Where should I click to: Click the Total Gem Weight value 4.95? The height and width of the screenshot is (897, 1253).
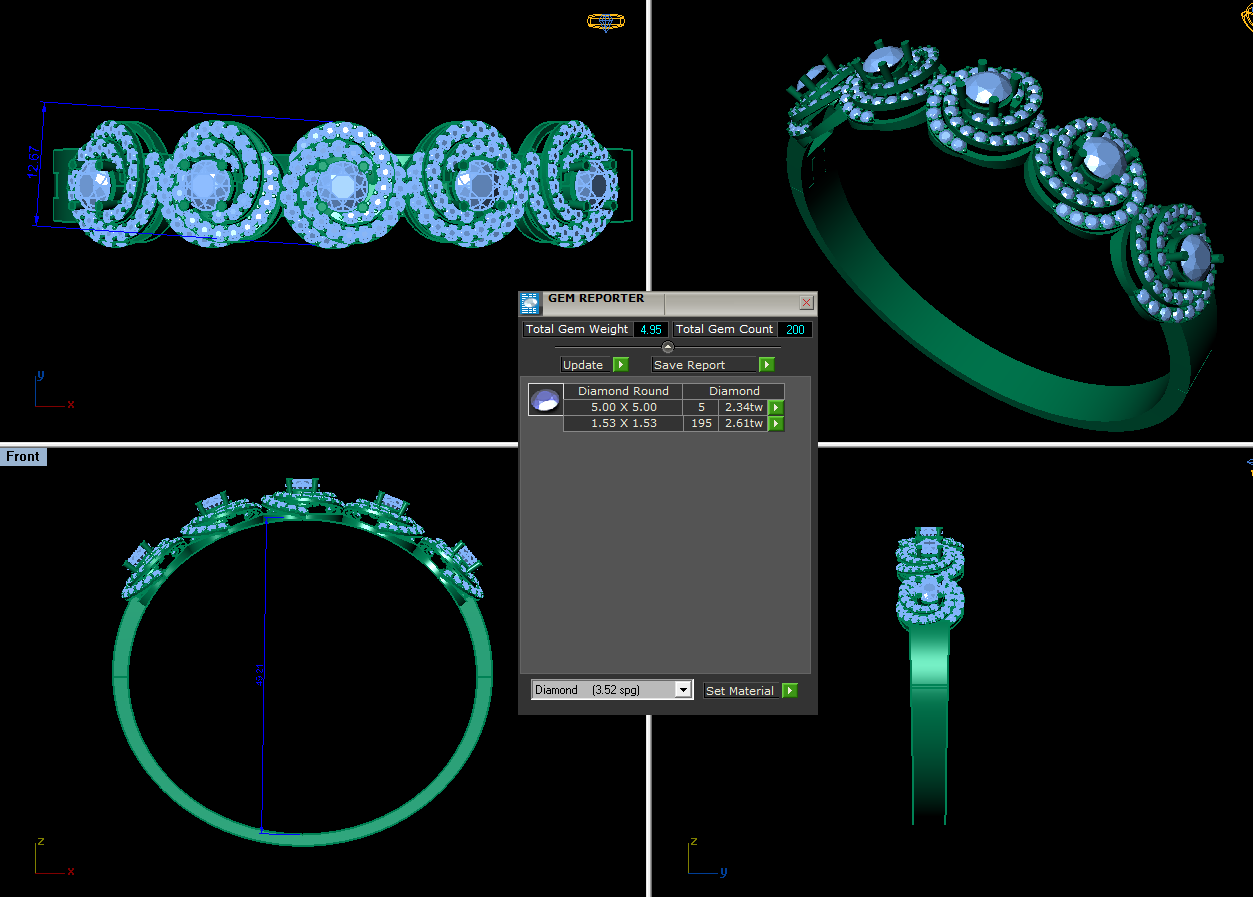651,329
